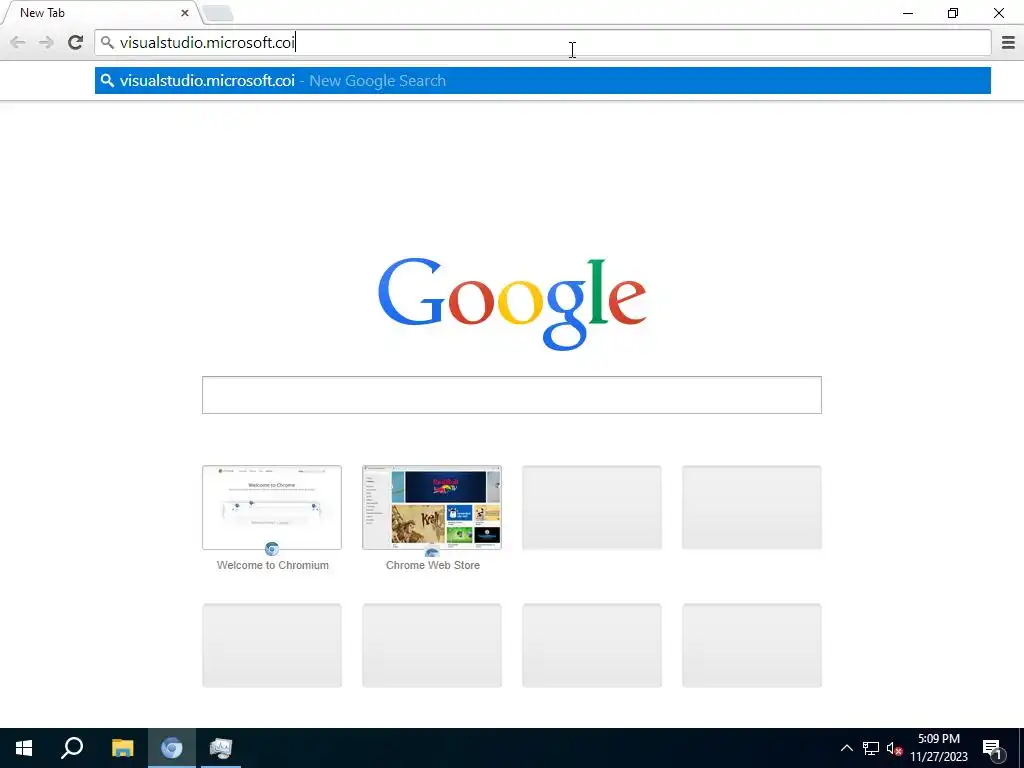
Task: Launch File Explorer from the taskbar
Action: [122, 748]
